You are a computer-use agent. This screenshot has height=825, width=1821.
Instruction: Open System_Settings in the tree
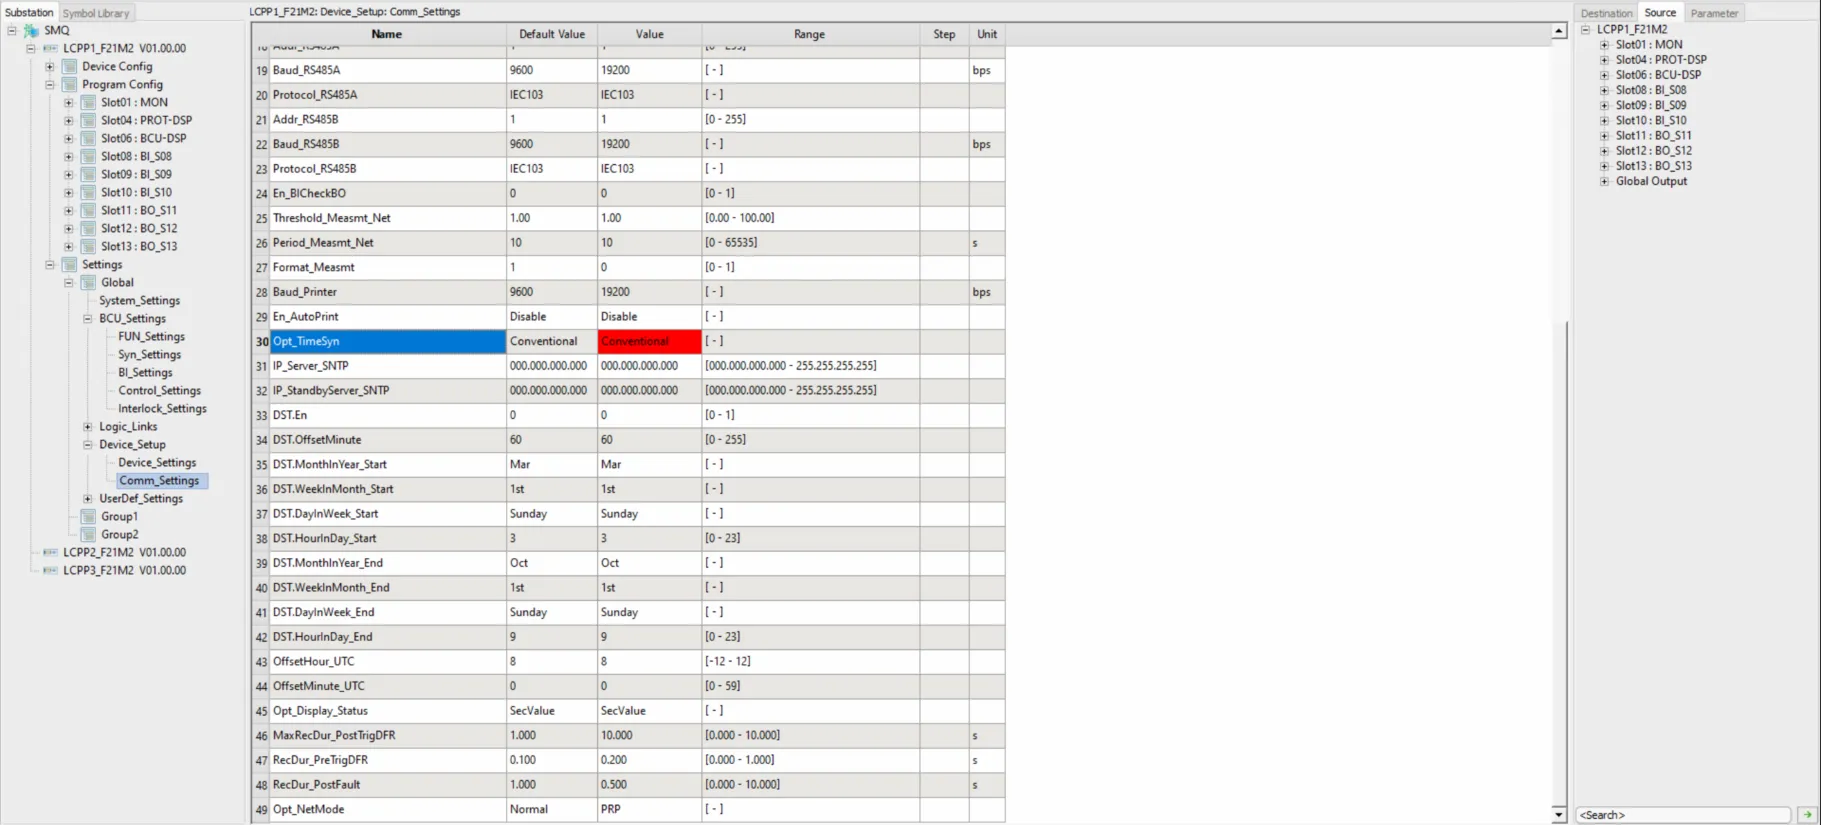139,300
